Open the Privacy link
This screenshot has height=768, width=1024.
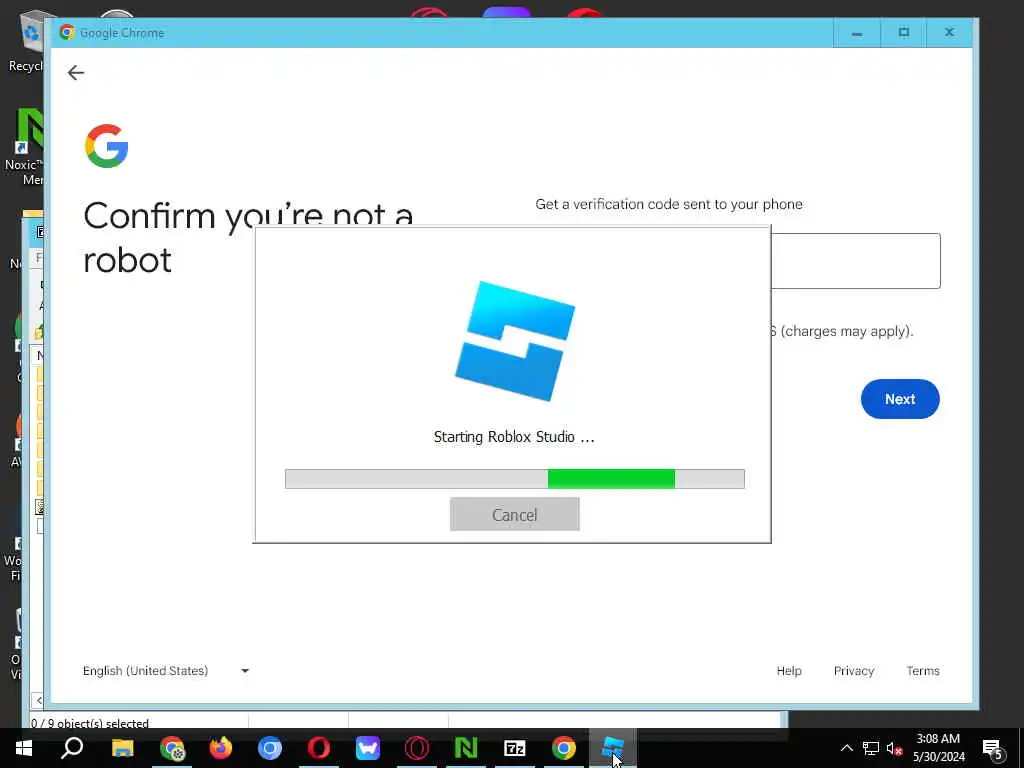(x=854, y=671)
